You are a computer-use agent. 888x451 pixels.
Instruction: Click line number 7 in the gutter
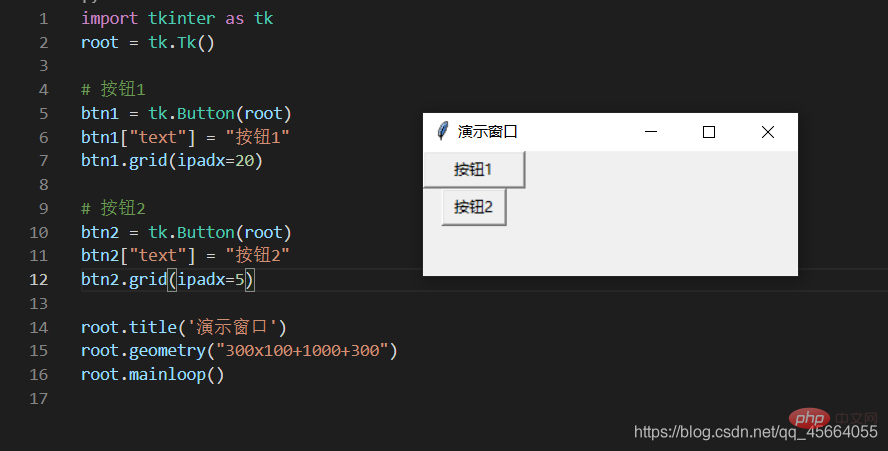click(x=44, y=161)
